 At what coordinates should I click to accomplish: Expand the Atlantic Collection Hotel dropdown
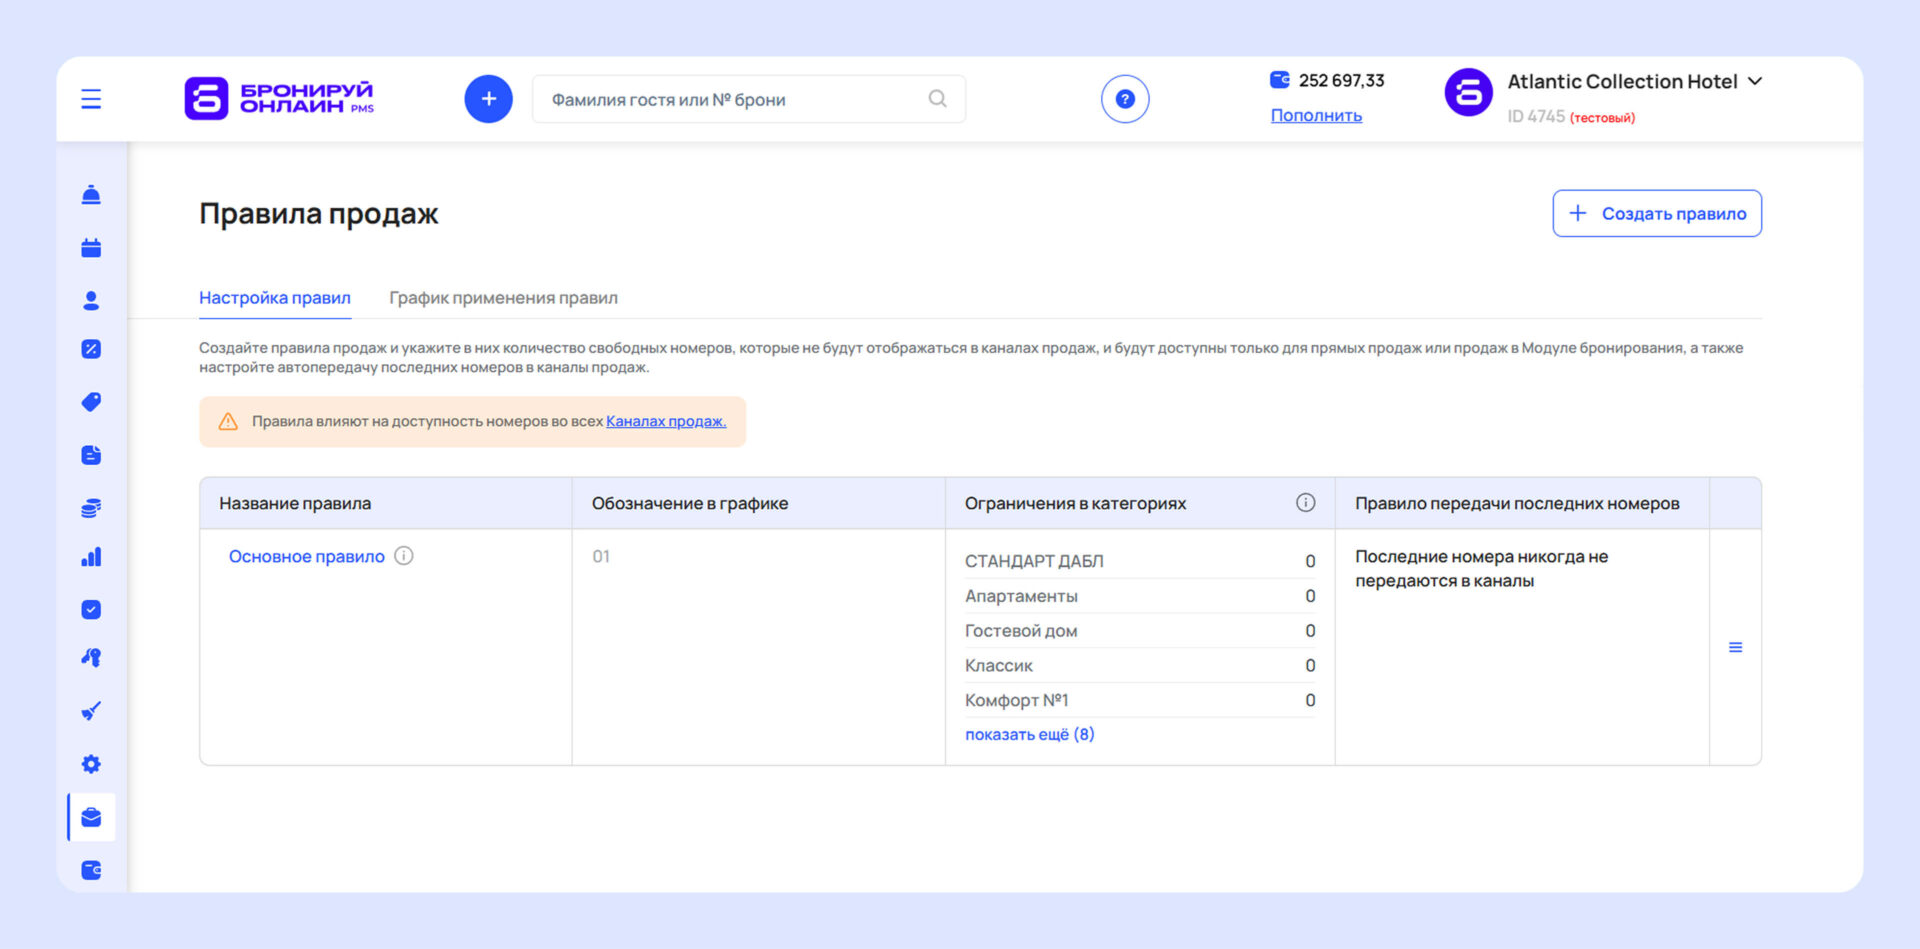pos(1755,81)
